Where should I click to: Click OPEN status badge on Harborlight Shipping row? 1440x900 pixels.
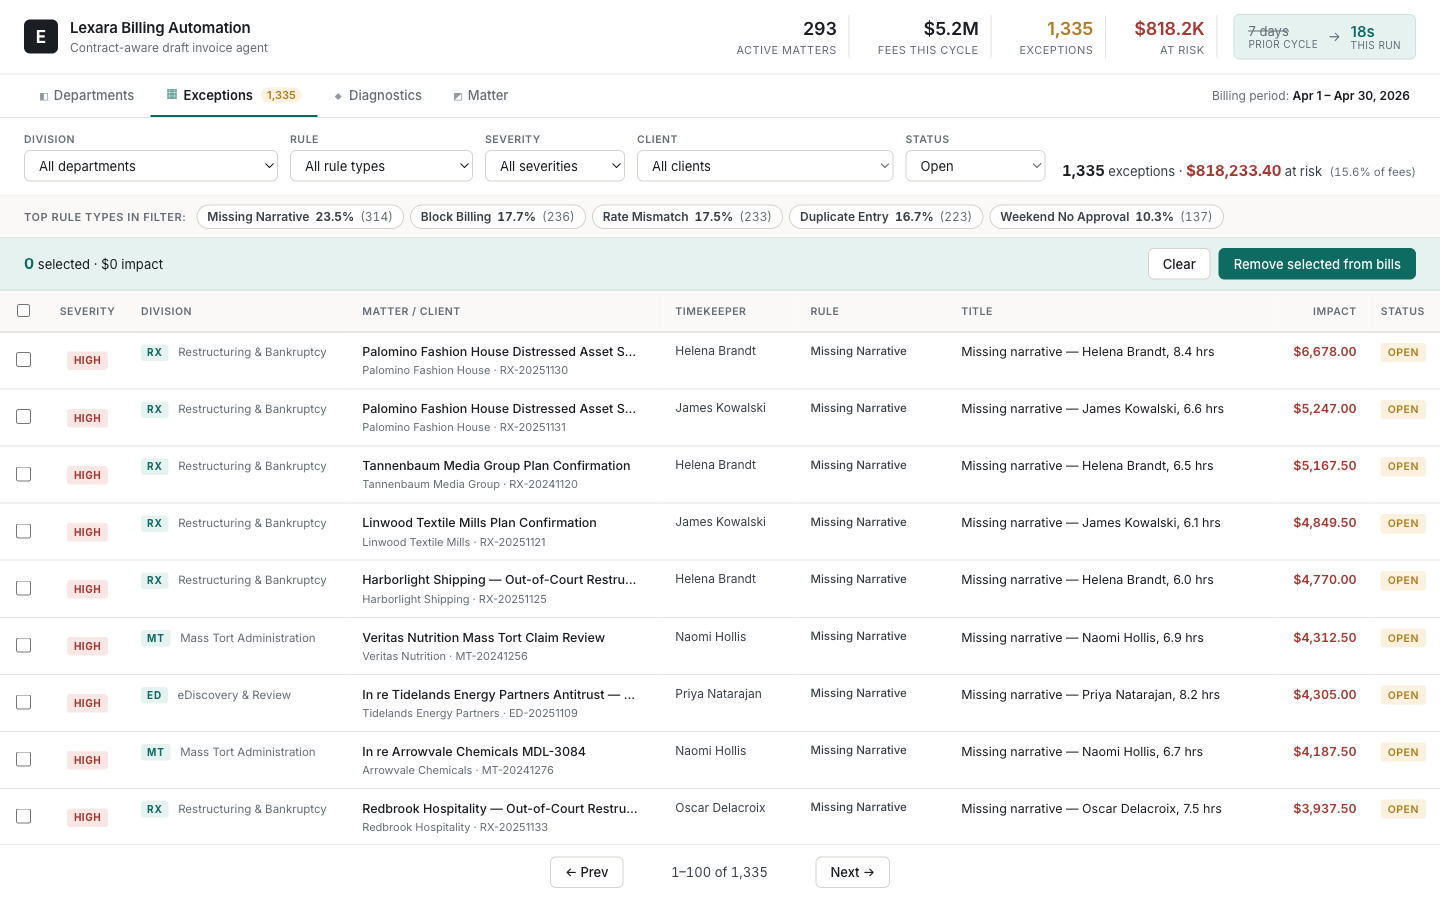pos(1403,580)
